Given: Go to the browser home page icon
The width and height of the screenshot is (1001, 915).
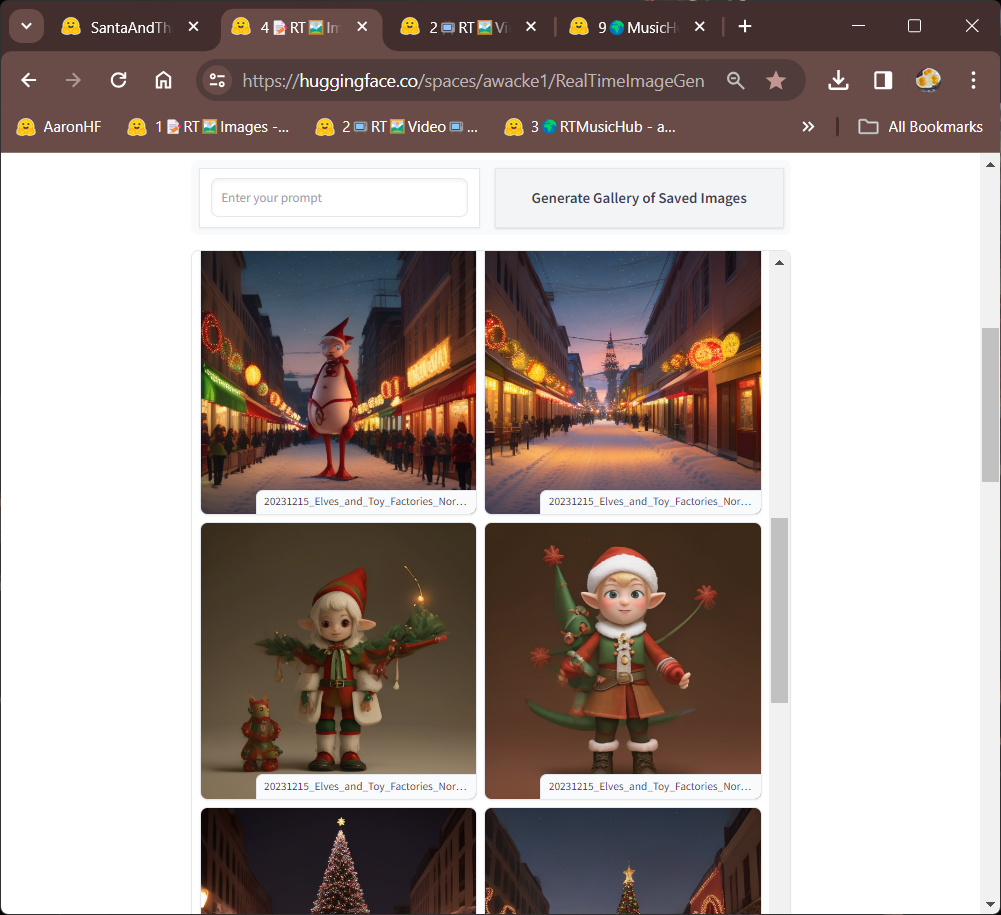Looking at the screenshot, I should [x=163, y=81].
